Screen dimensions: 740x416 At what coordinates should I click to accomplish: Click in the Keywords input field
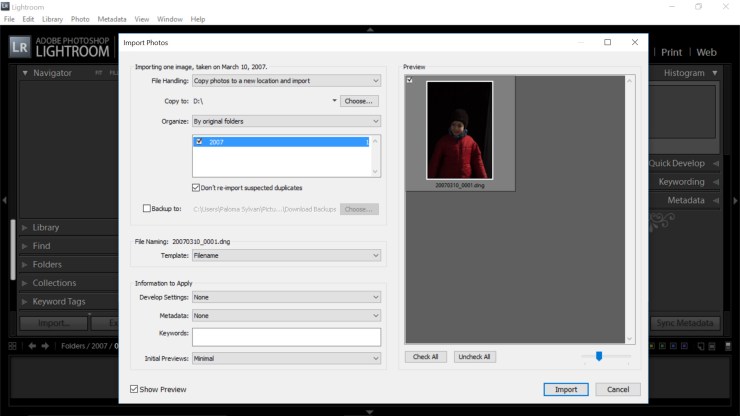(286, 337)
